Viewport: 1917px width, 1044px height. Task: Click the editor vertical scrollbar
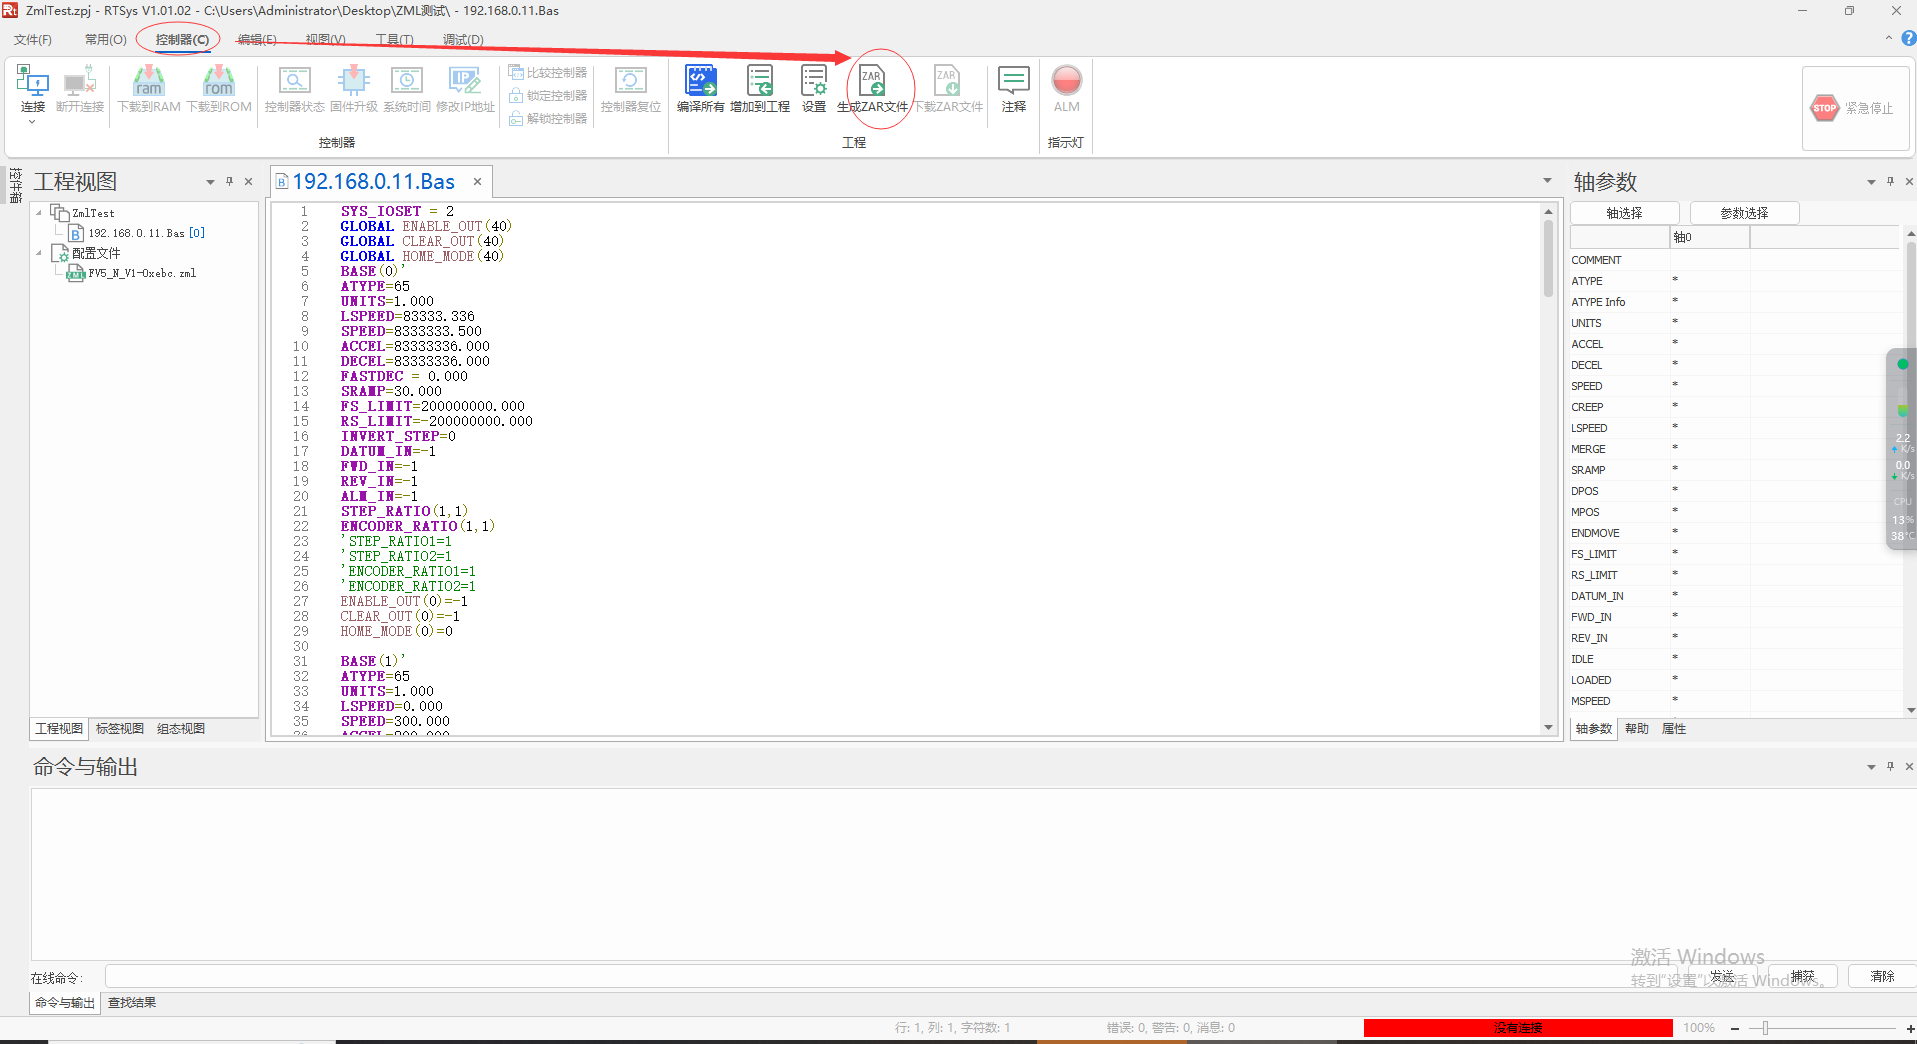point(1548,260)
